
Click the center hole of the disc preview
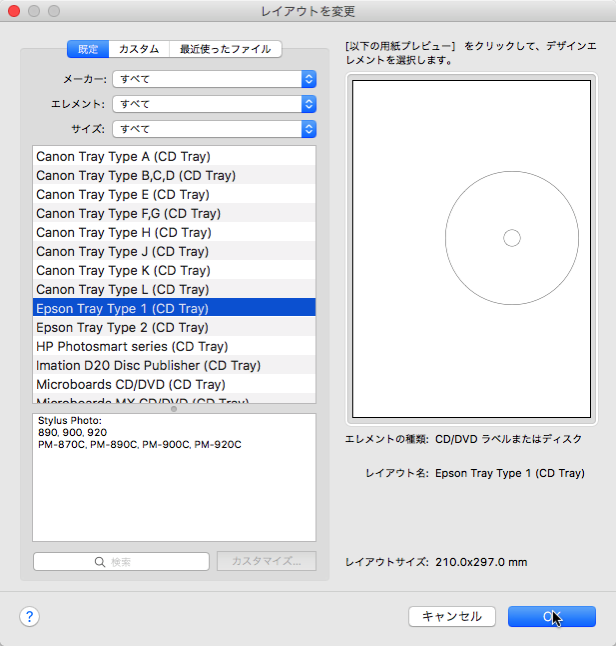[512, 238]
